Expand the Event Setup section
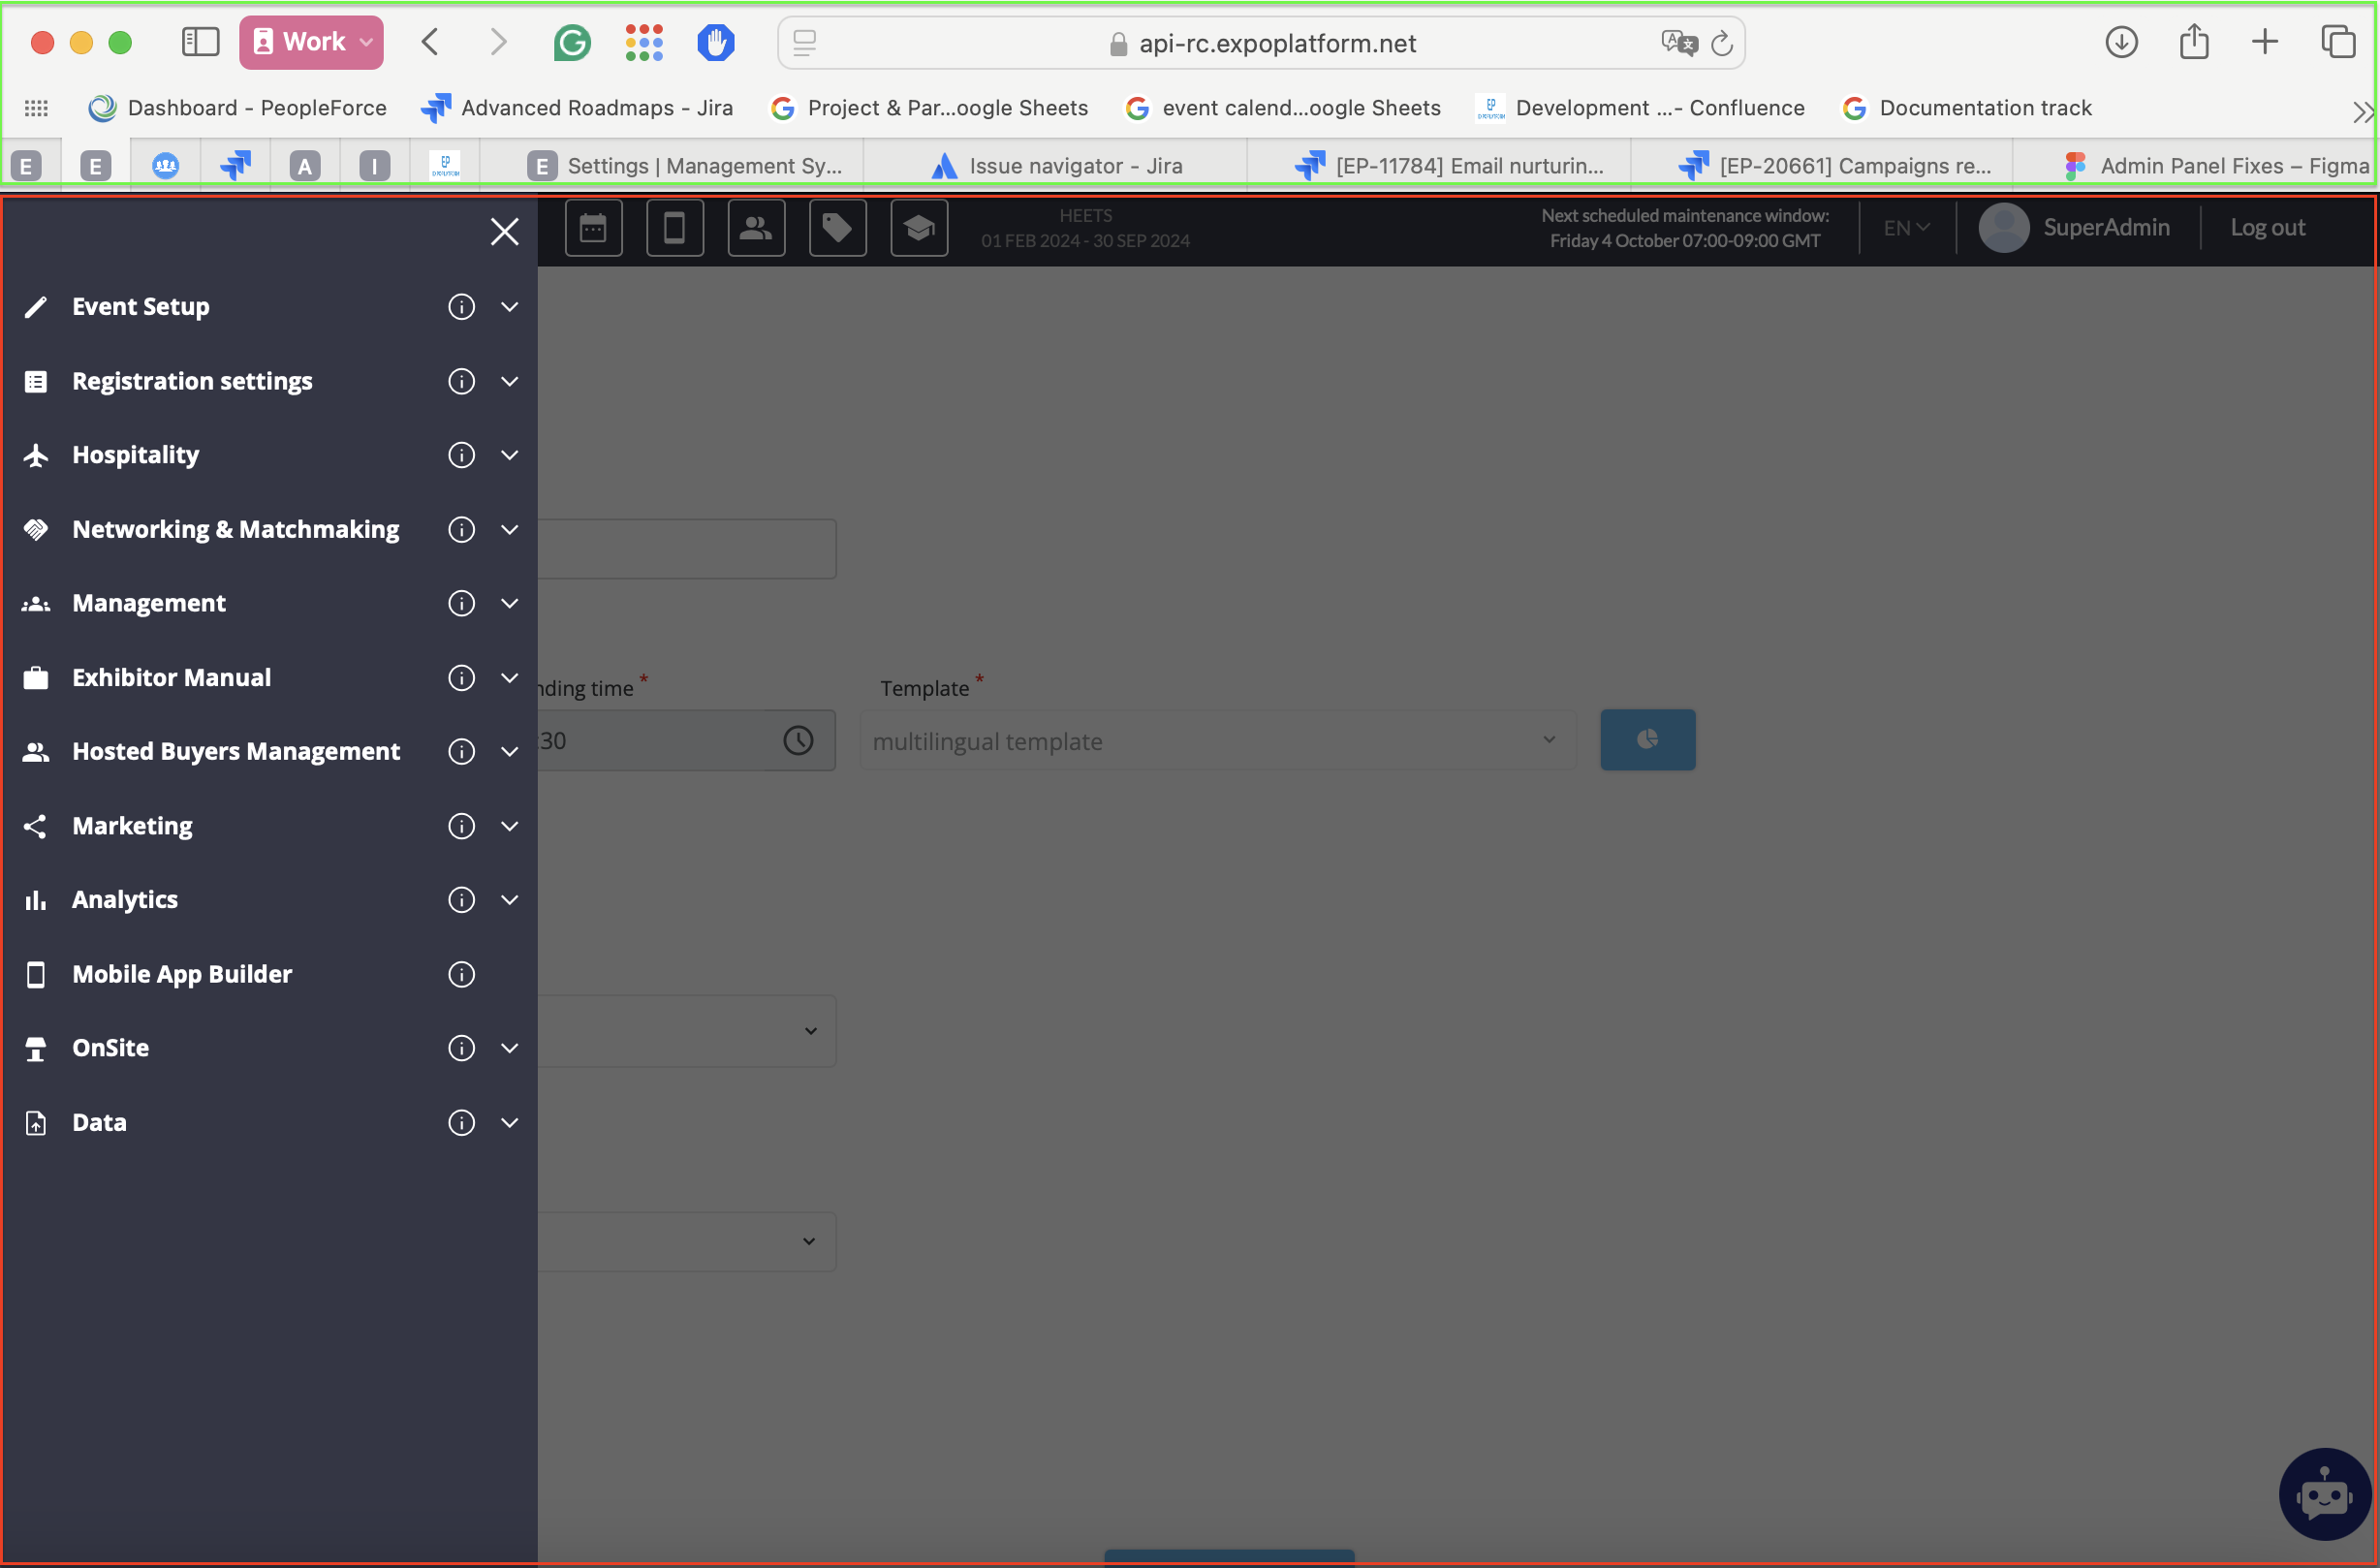Screen dimensions: 2380x1568 click(x=509, y=307)
